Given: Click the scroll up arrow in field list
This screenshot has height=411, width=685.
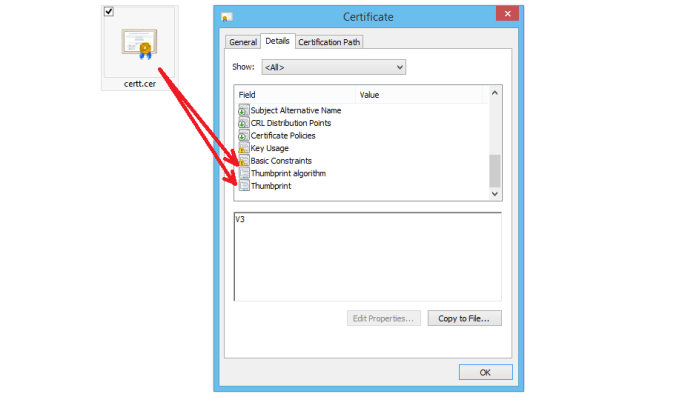Looking at the screenshot, I should coord(494,94).
